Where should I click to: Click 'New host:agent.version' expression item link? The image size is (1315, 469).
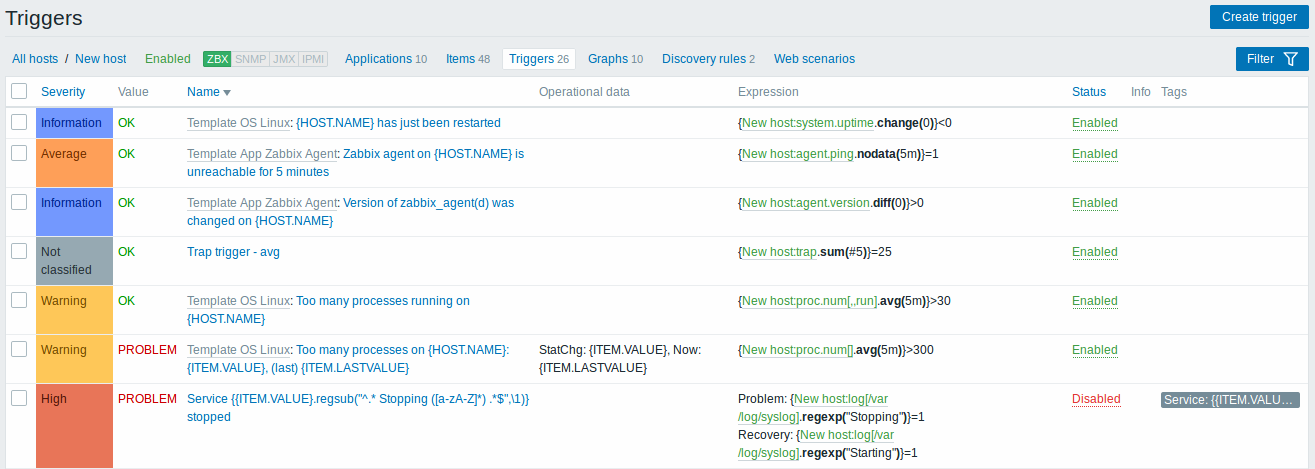tap(806, 203)
